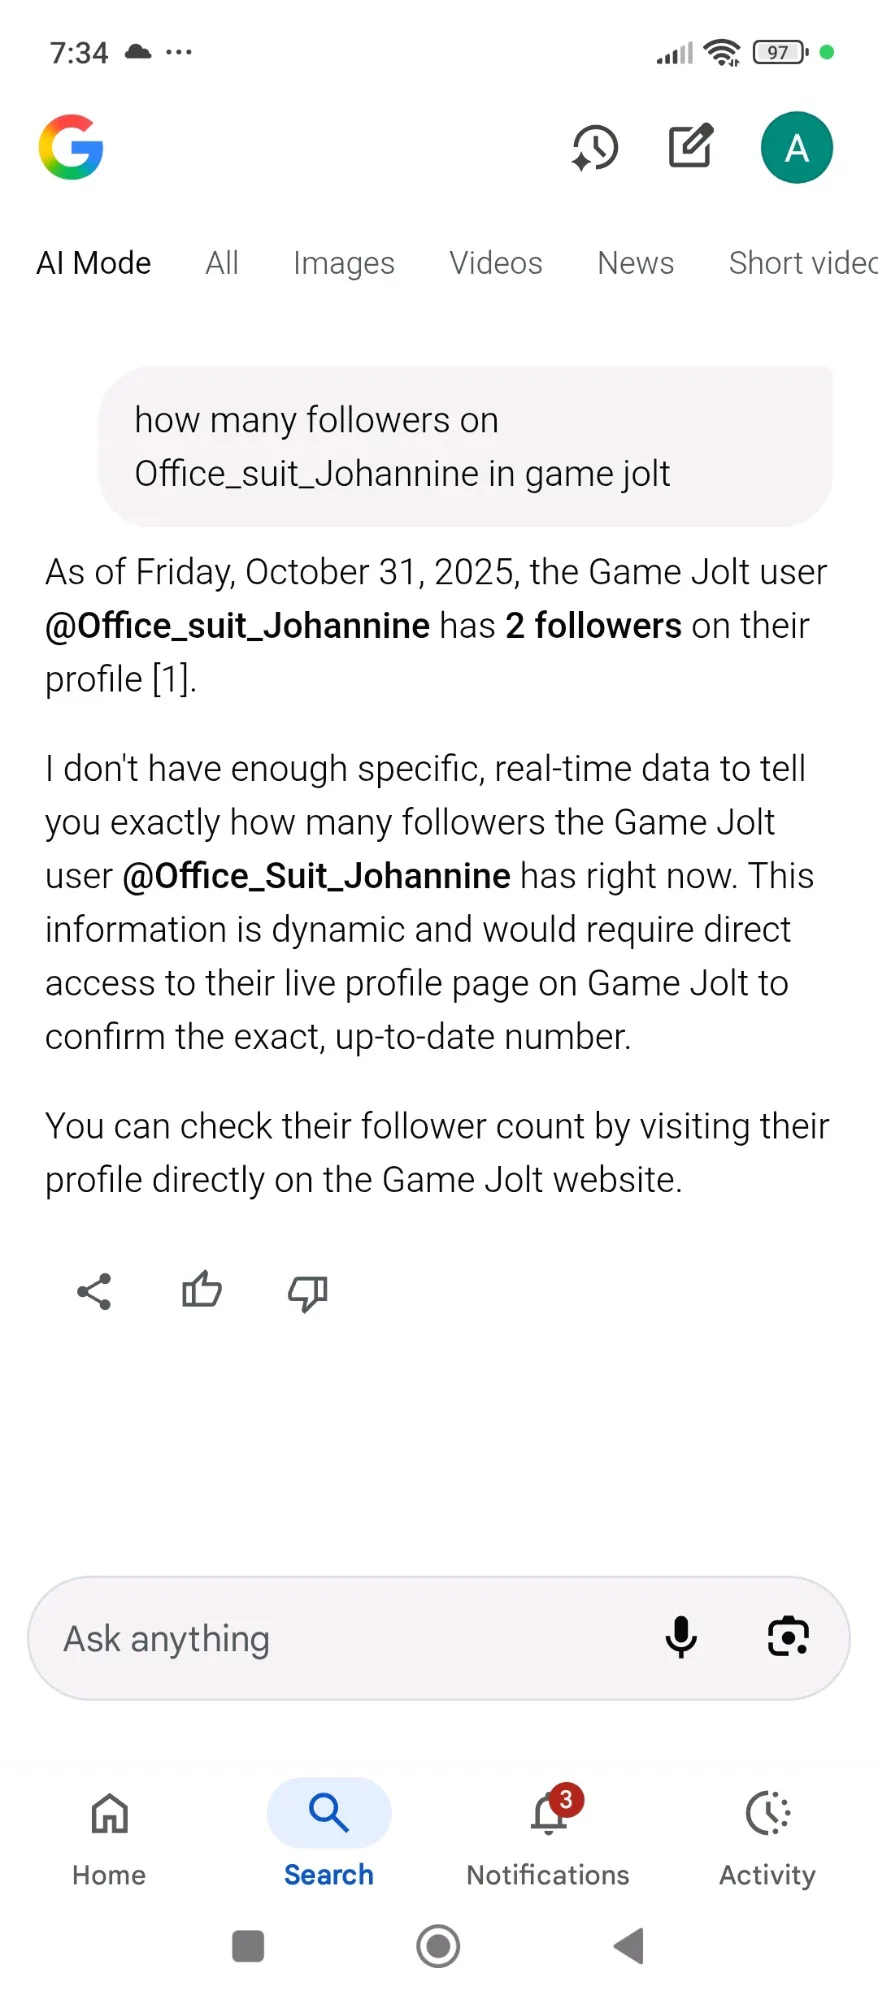Tap the Ask anything input field

coord(340,1639)
